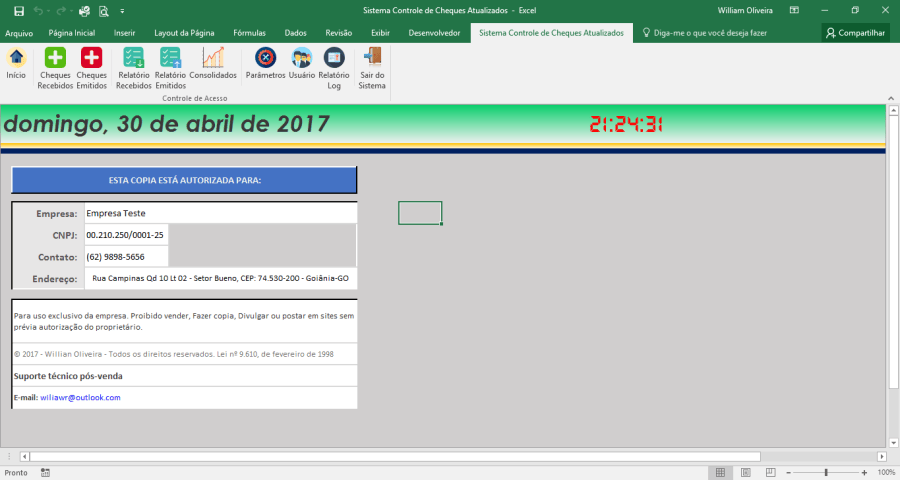
Task: Click the 100% zoom level
Action: pyautogui.click(x=886, y=473)
